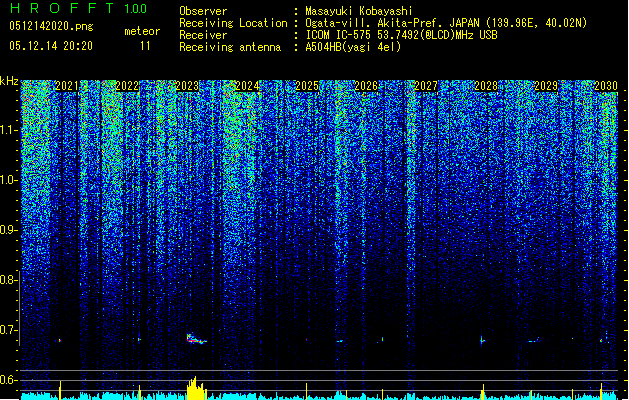This screenshot has width=629, height=400.
Task: Click the large meteor echo after 2023
Action: pos(196,339)
